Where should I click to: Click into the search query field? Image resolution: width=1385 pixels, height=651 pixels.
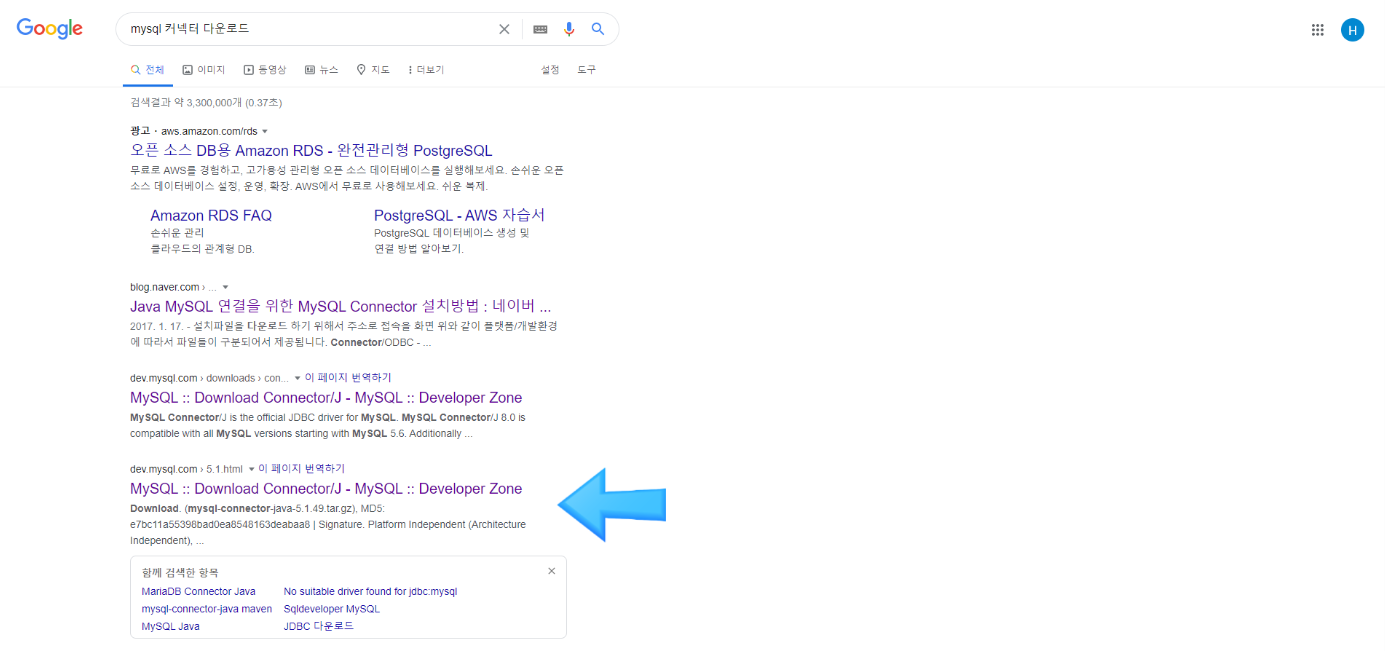click(310, 29)
